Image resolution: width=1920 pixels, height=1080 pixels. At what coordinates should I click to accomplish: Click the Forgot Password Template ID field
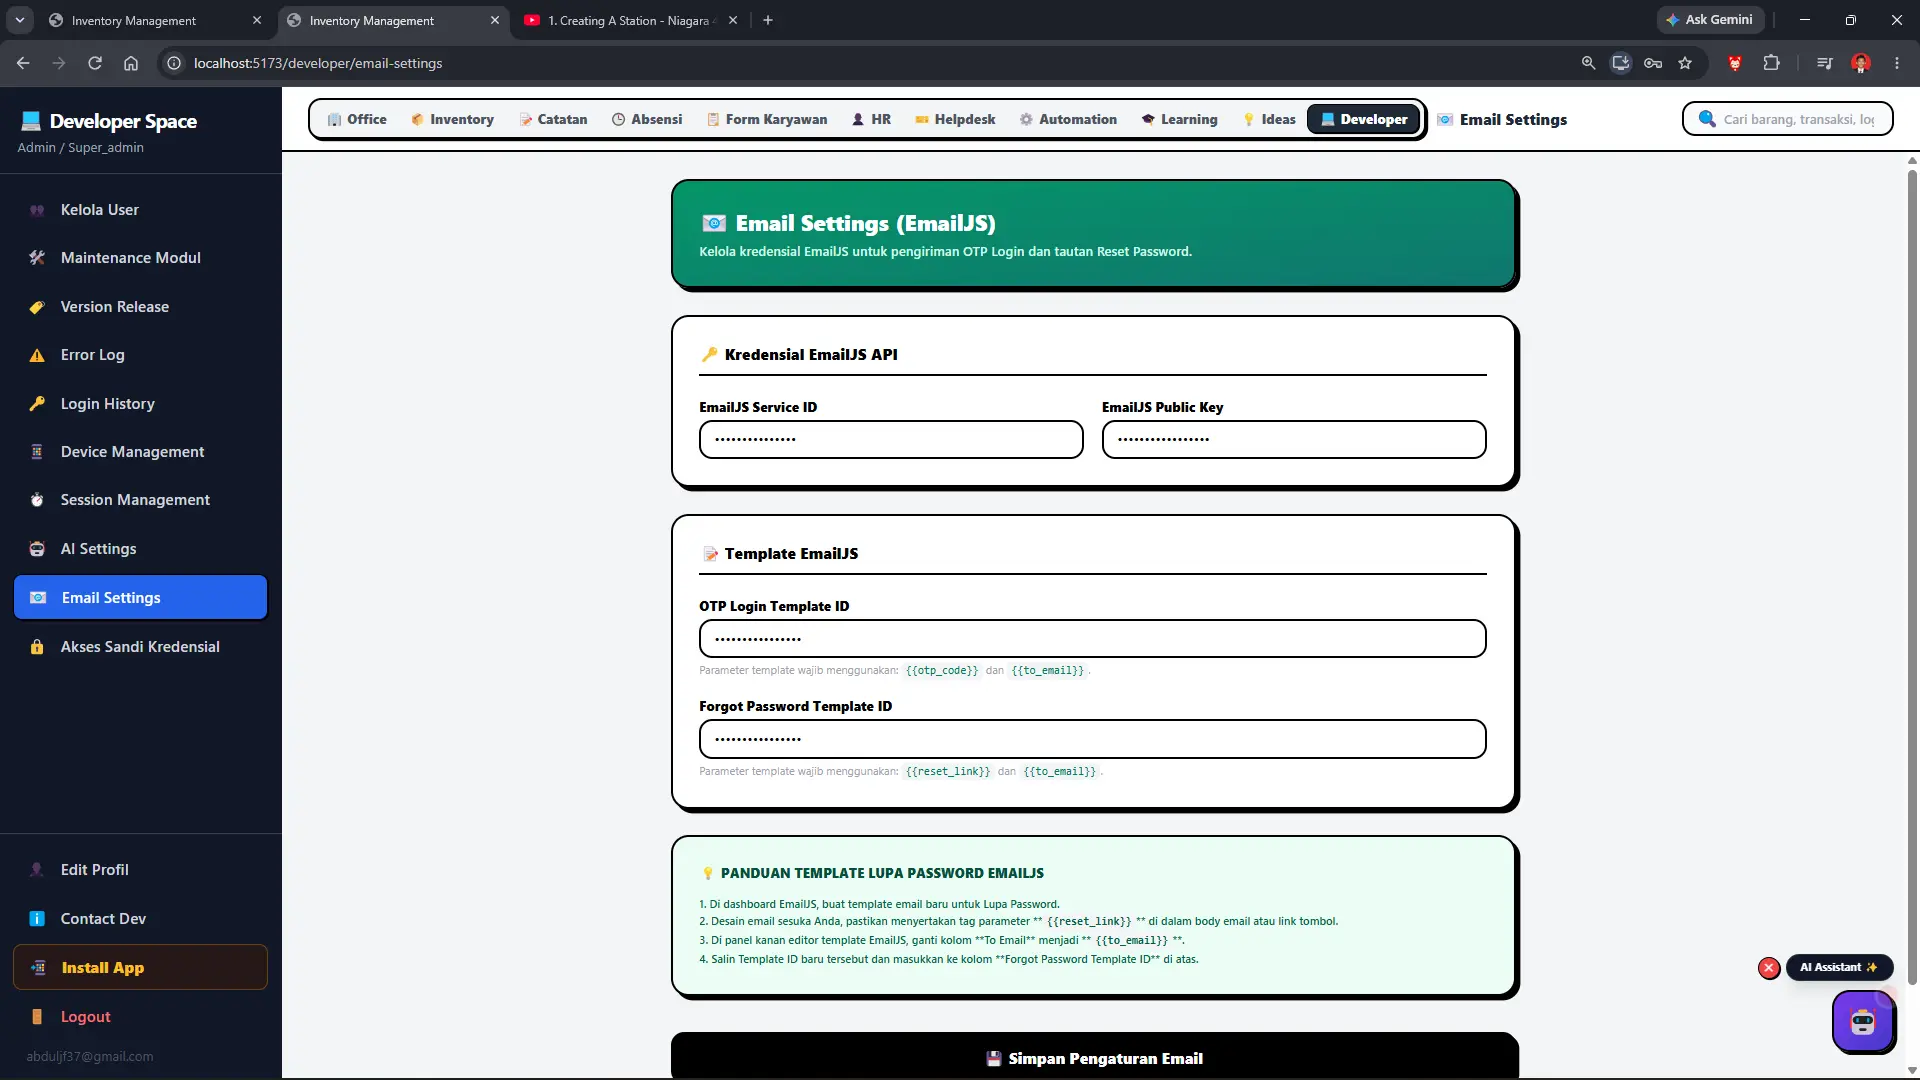pyautogui.click(x=1092, y=739)
